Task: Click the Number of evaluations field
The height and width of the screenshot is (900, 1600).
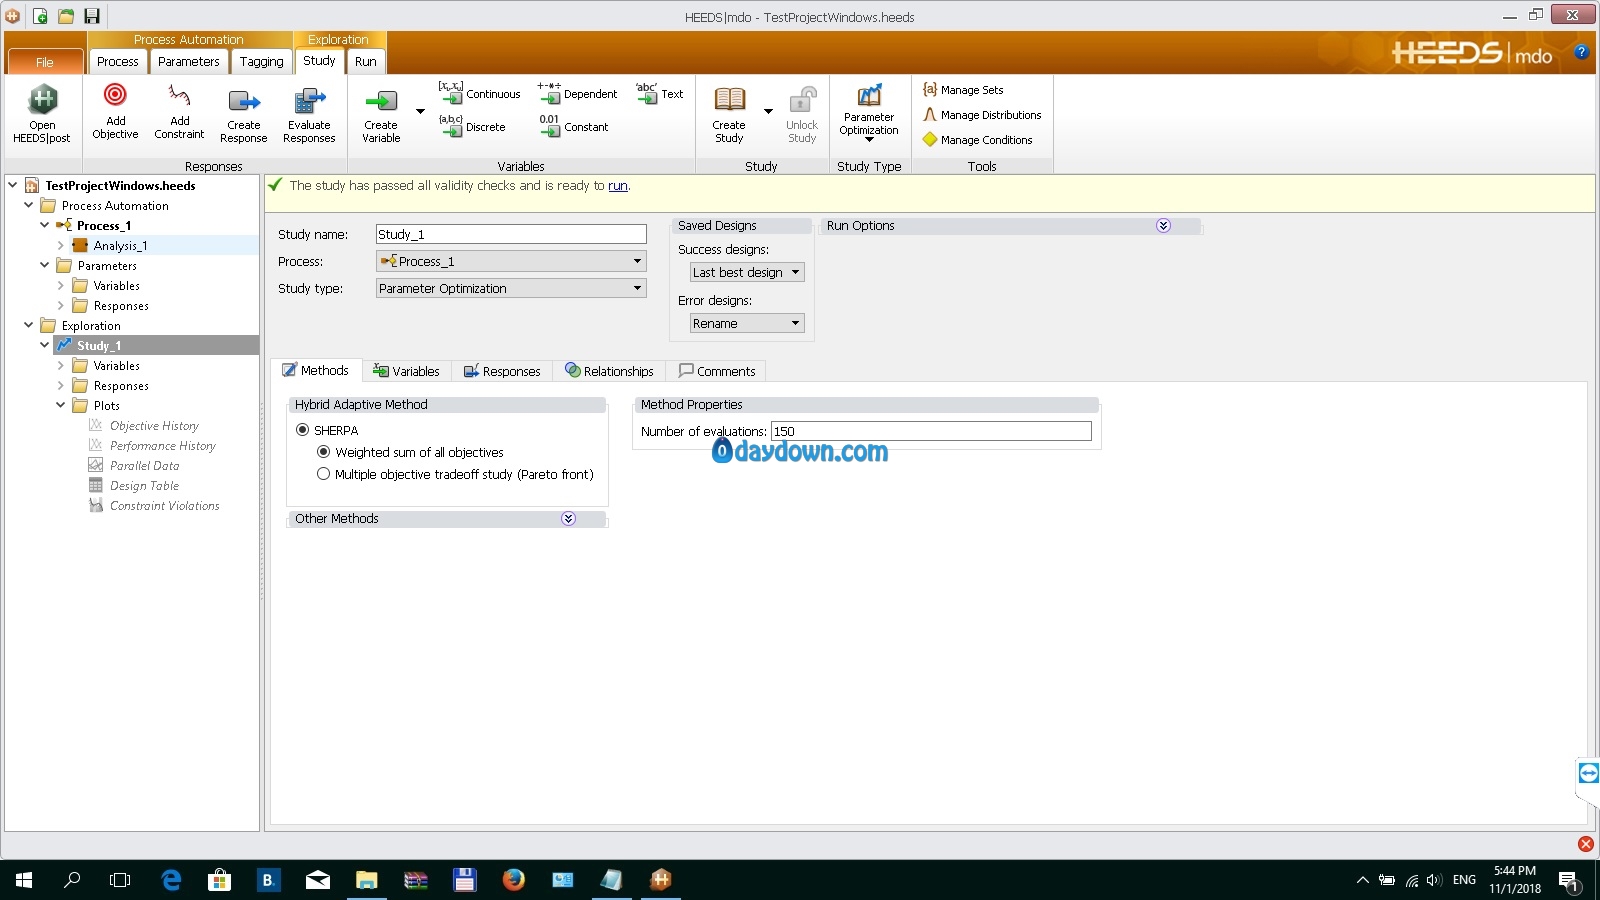Action: tap(931, 431)
